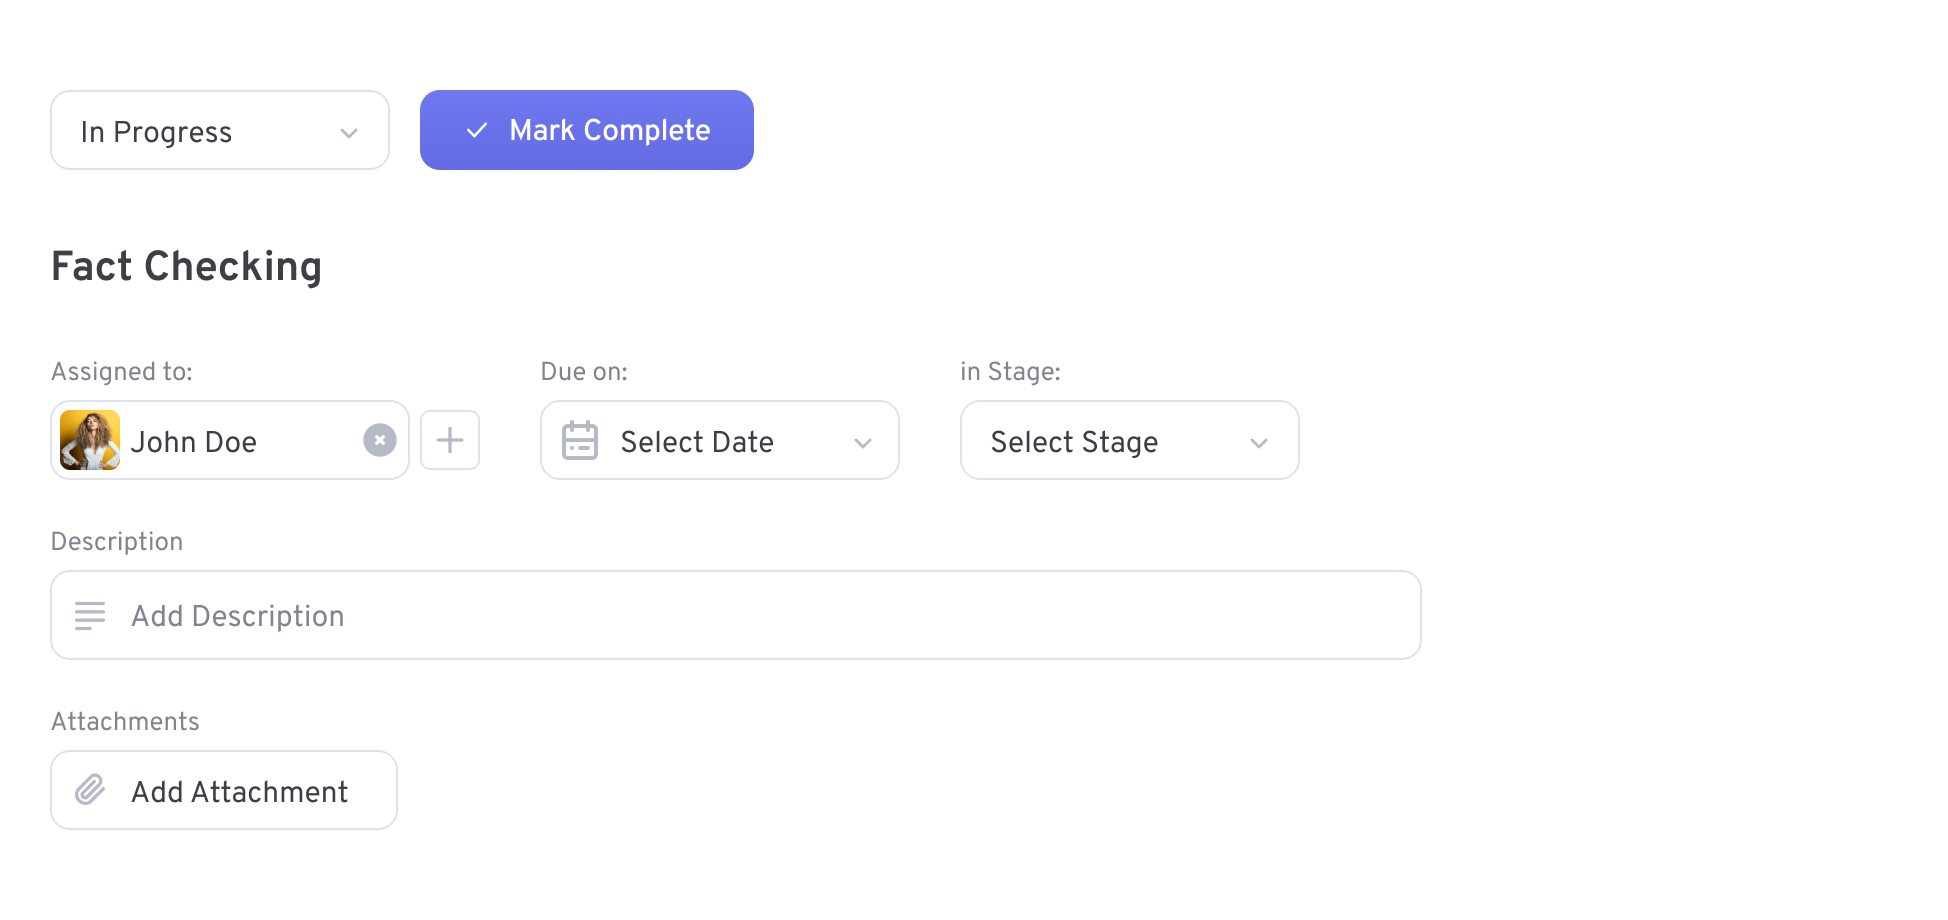Remove John Doe from assignees
The height and width of the screenshot is (920, 1948).
click(x=380, y=440)
